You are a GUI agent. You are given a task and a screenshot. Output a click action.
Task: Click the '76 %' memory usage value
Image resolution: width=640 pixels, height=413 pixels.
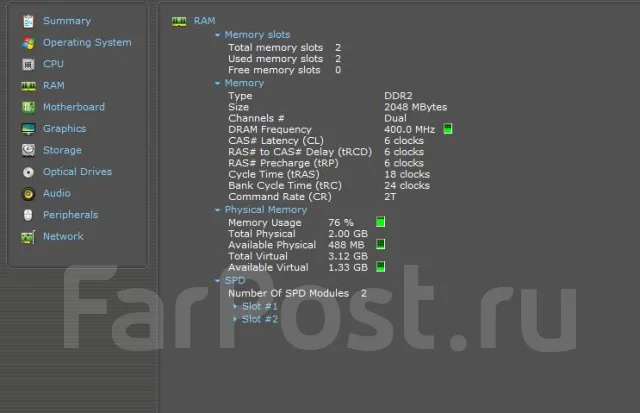click(341, 222)
